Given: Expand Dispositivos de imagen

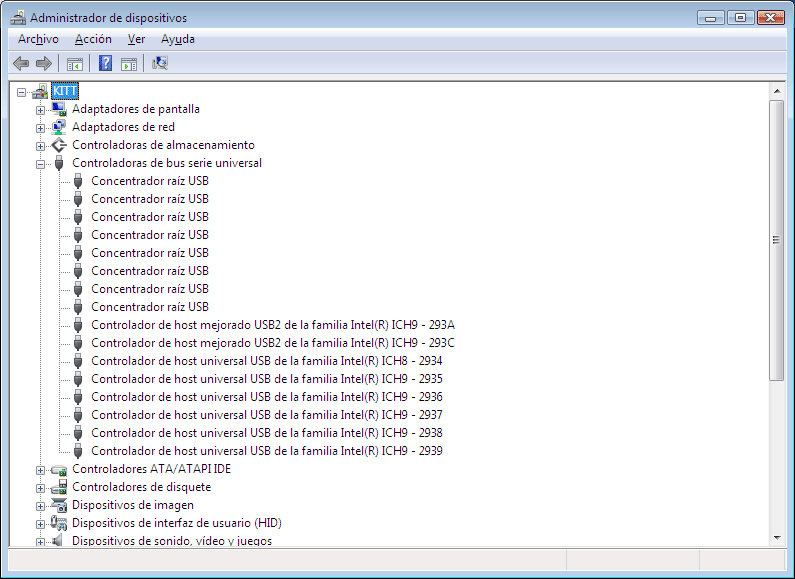Looking at the screenshot, I should (x=41, y=506).
